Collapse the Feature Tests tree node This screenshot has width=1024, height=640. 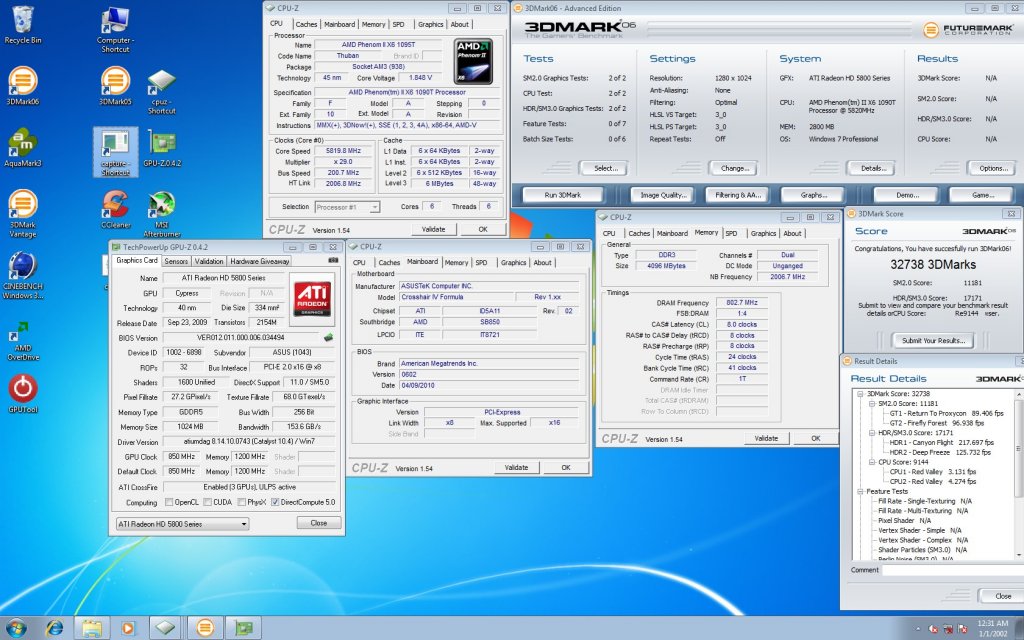coord(861,491)
